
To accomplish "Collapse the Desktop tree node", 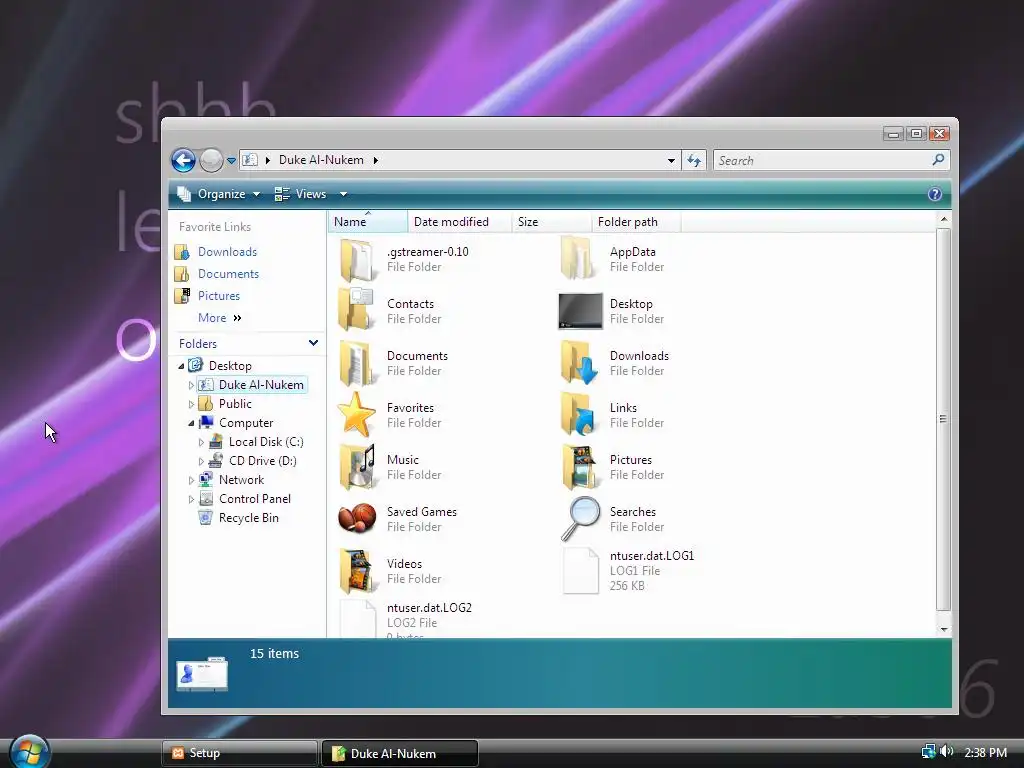I will tap(182, 366).
